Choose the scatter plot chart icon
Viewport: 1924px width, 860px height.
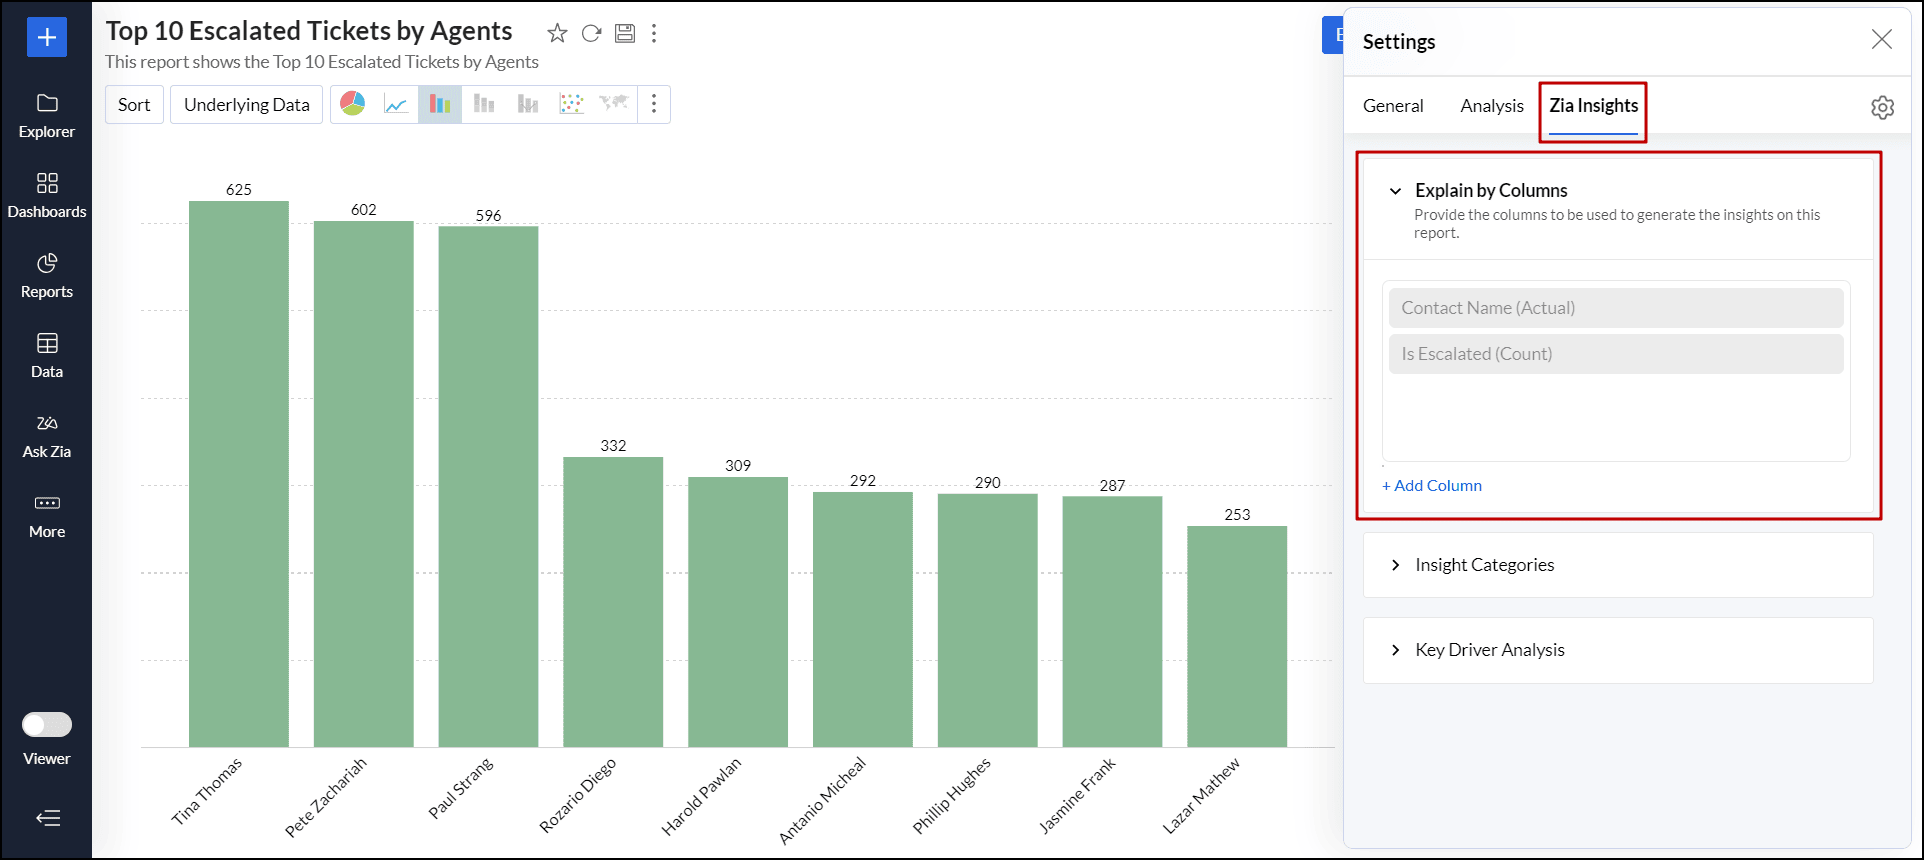pos(571,104)
